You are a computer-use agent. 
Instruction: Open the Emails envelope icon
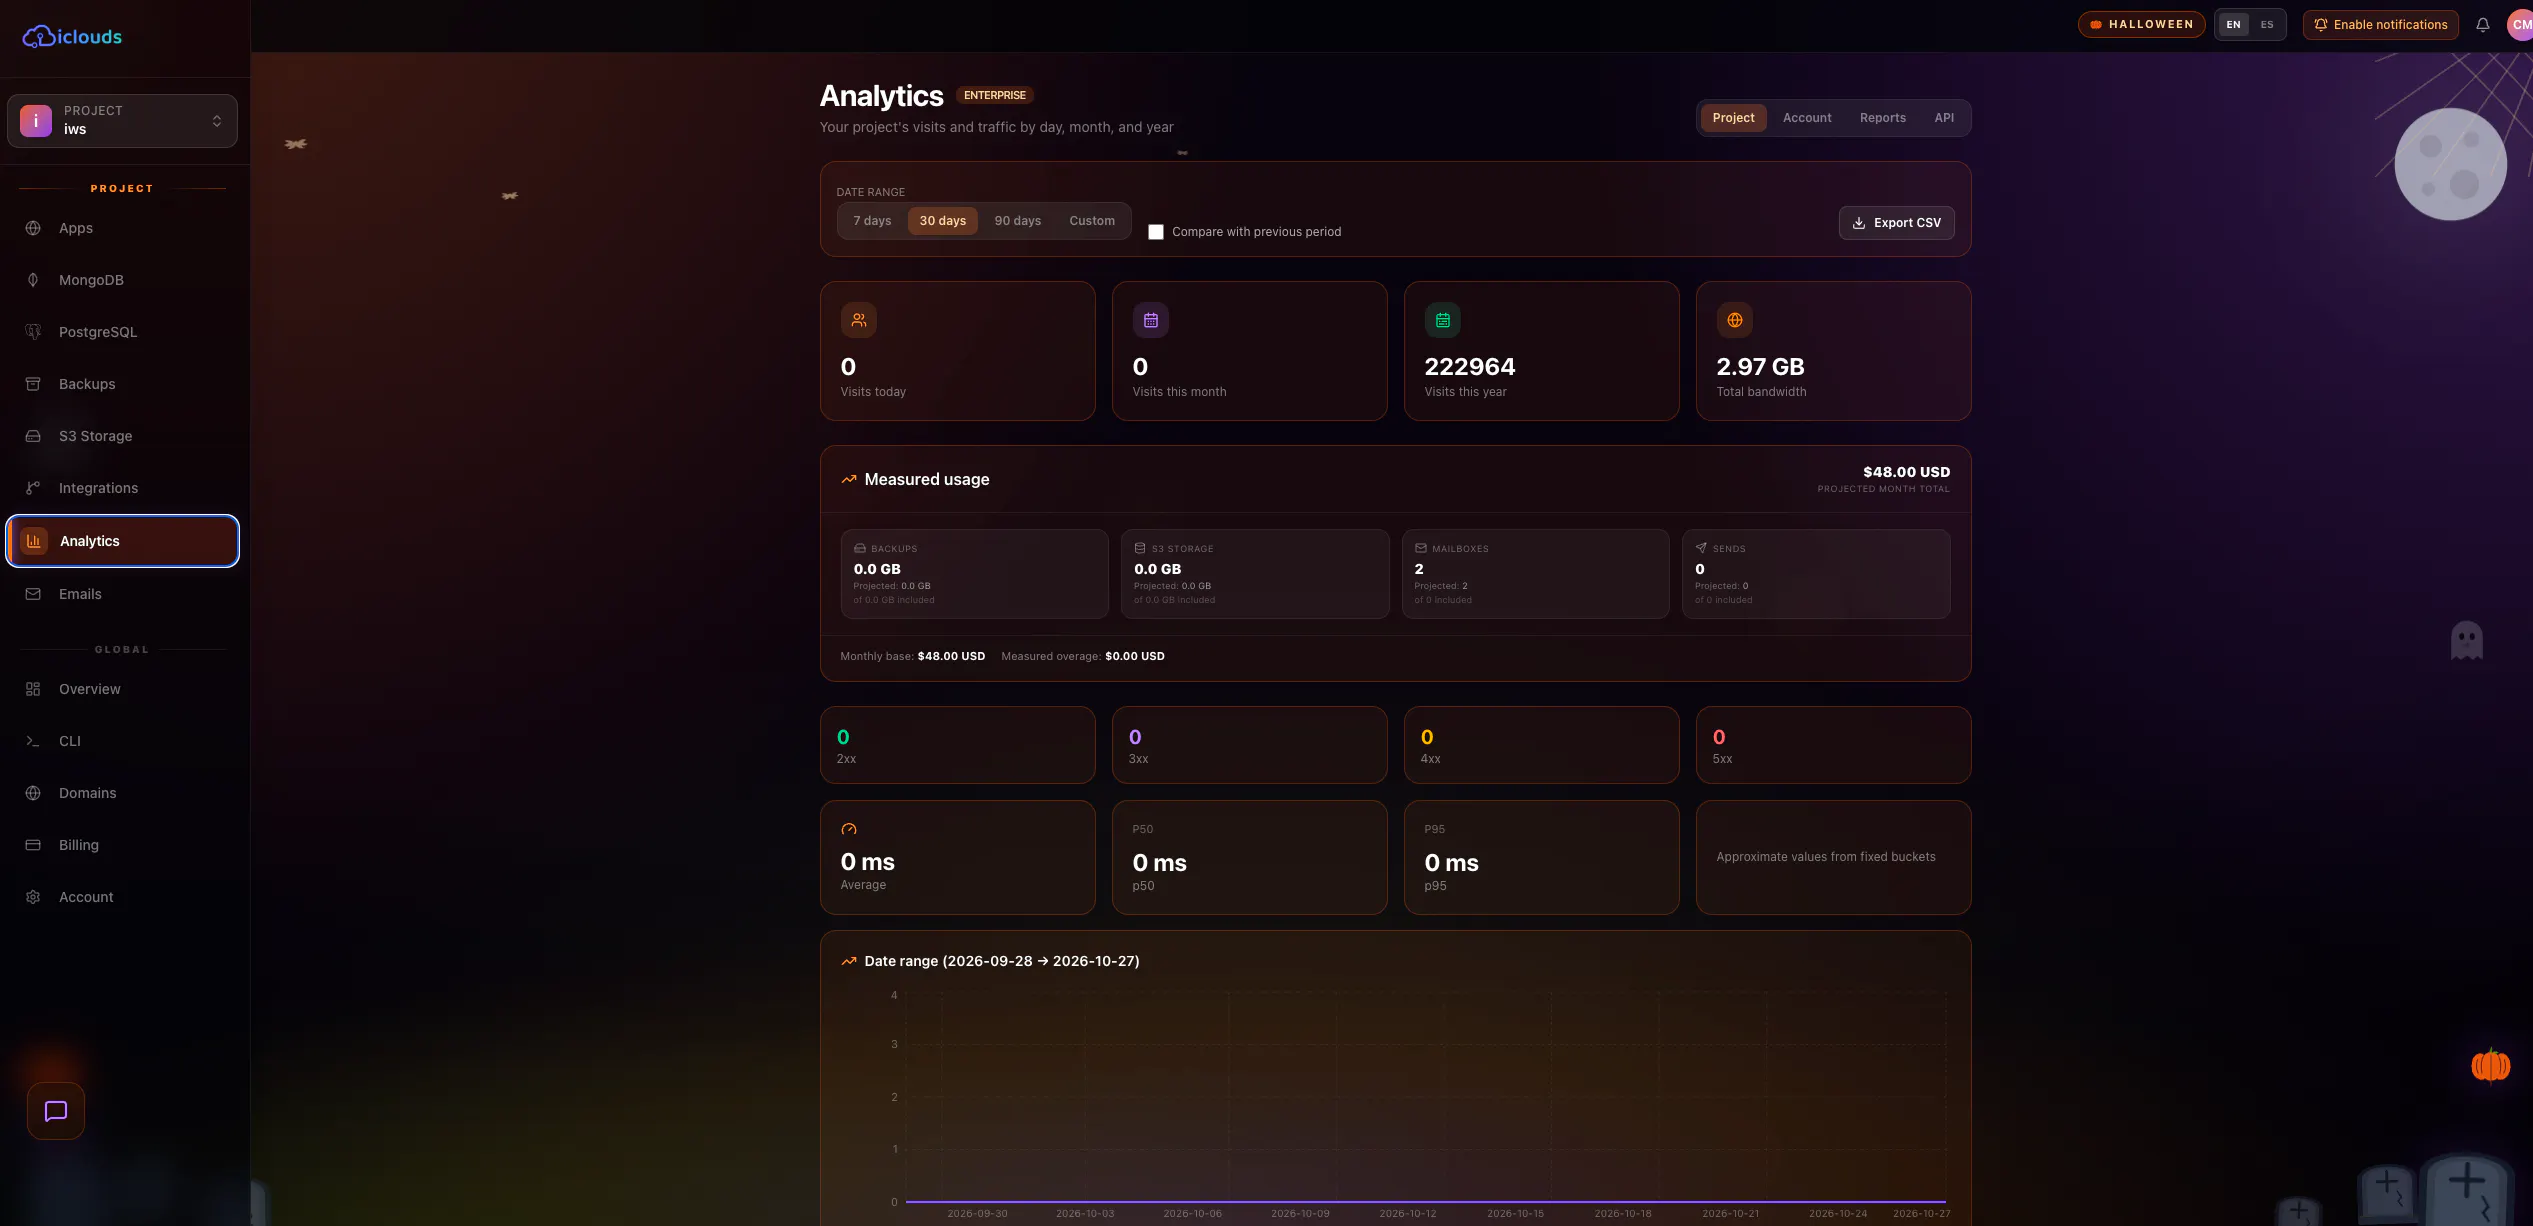point(33,594)
